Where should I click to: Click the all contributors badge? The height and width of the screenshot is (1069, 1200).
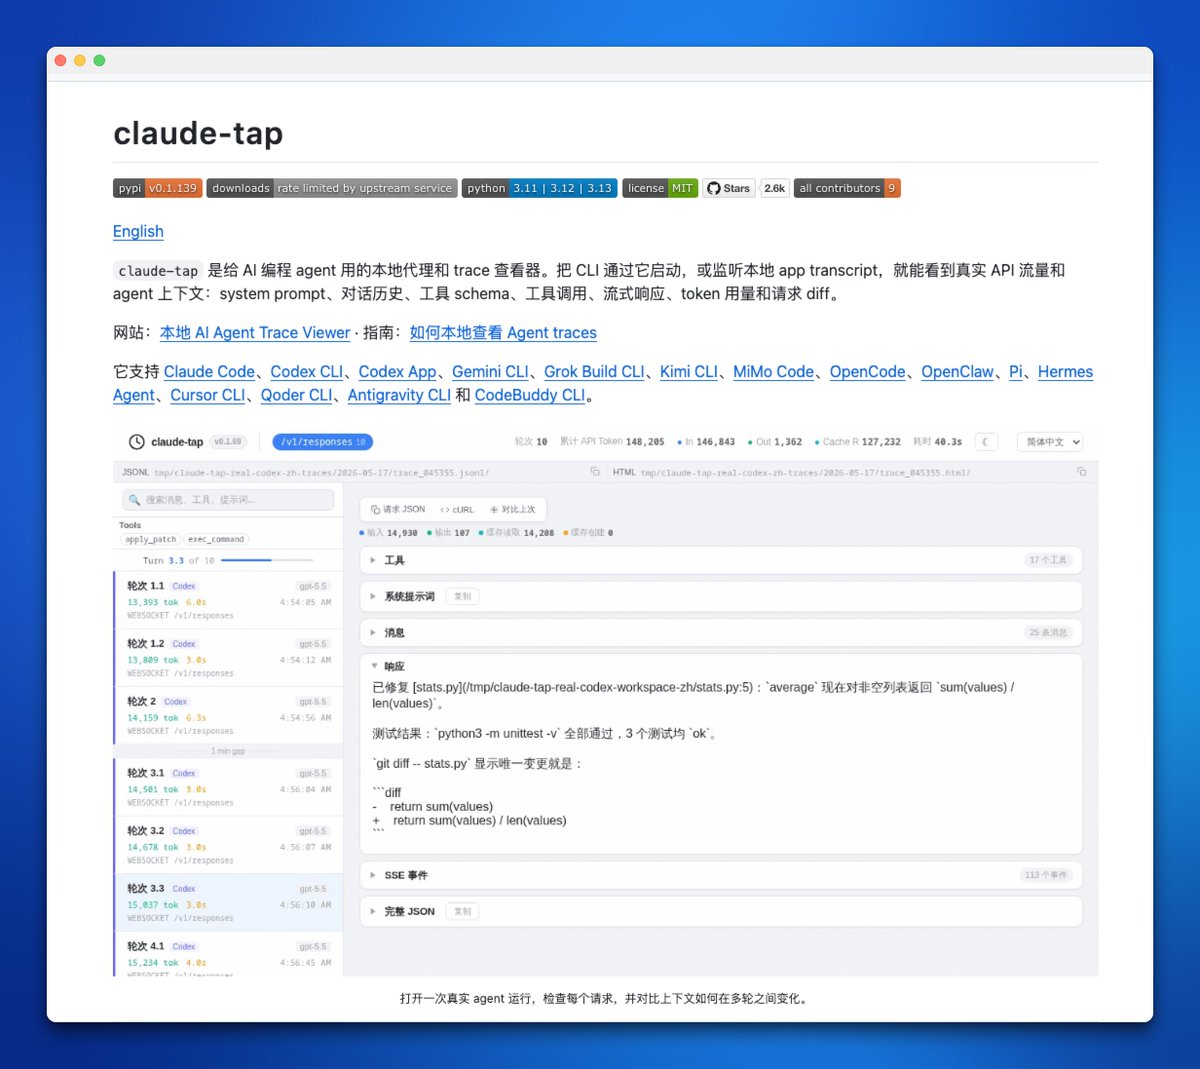click(x=847, y=188)
